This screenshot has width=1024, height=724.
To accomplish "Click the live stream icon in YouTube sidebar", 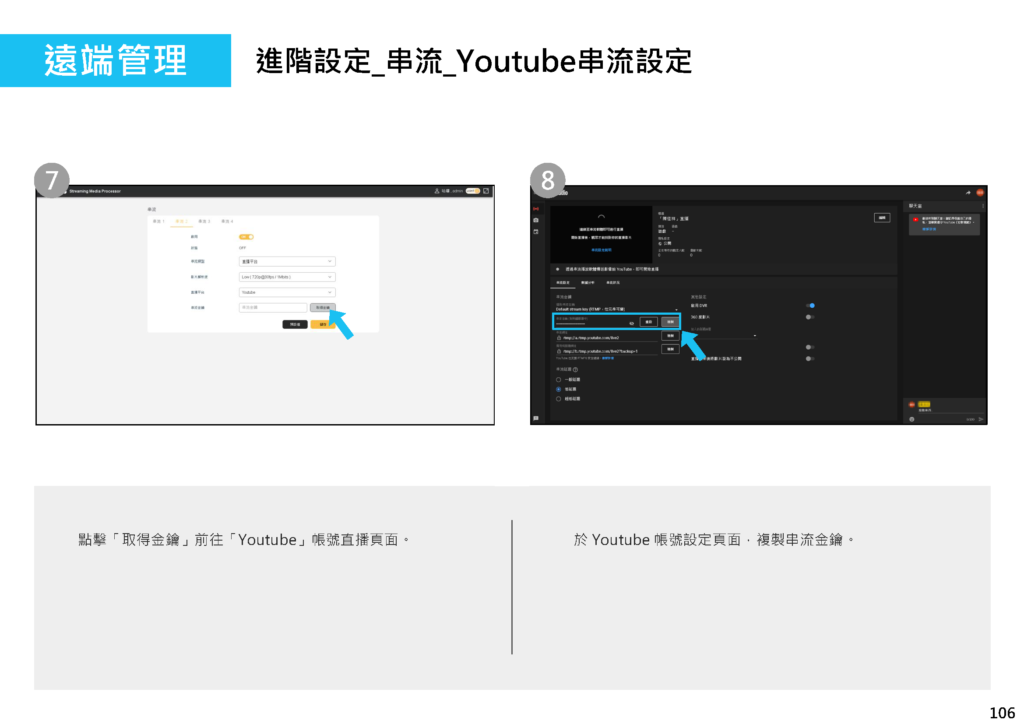I will point(536,209).
